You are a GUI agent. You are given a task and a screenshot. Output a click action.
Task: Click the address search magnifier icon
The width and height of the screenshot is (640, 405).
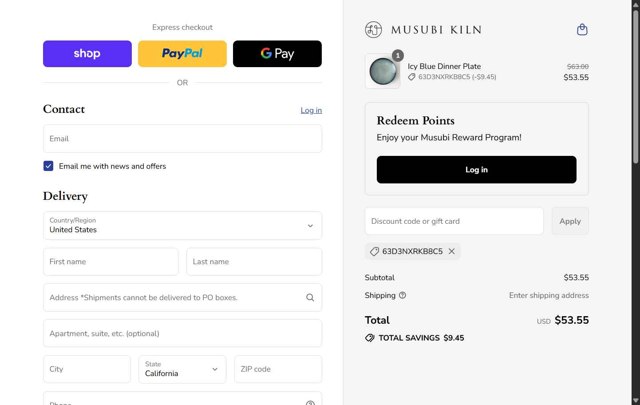tap(310, 298)
